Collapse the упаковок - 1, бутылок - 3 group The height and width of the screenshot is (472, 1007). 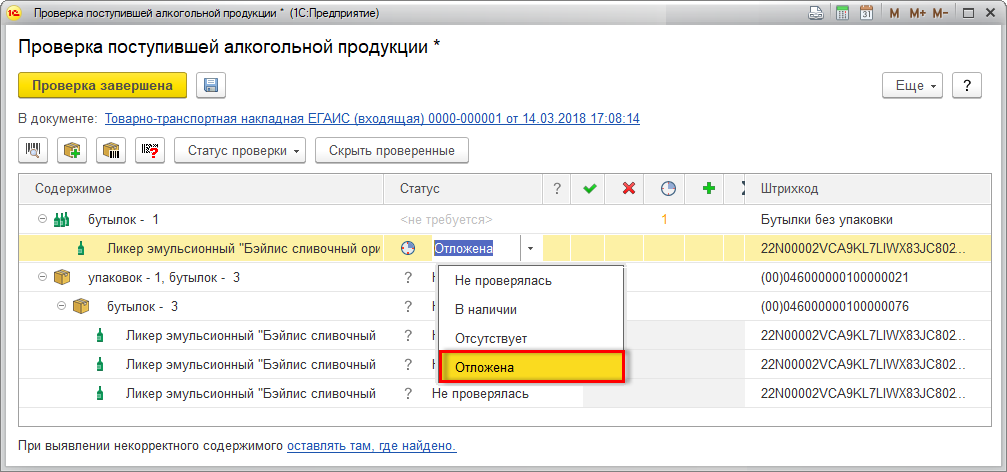pyautogui.click(x=42, y=277)
